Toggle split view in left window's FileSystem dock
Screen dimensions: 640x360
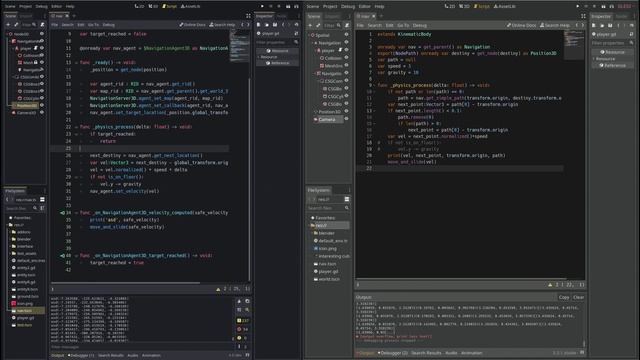[42, 200]
